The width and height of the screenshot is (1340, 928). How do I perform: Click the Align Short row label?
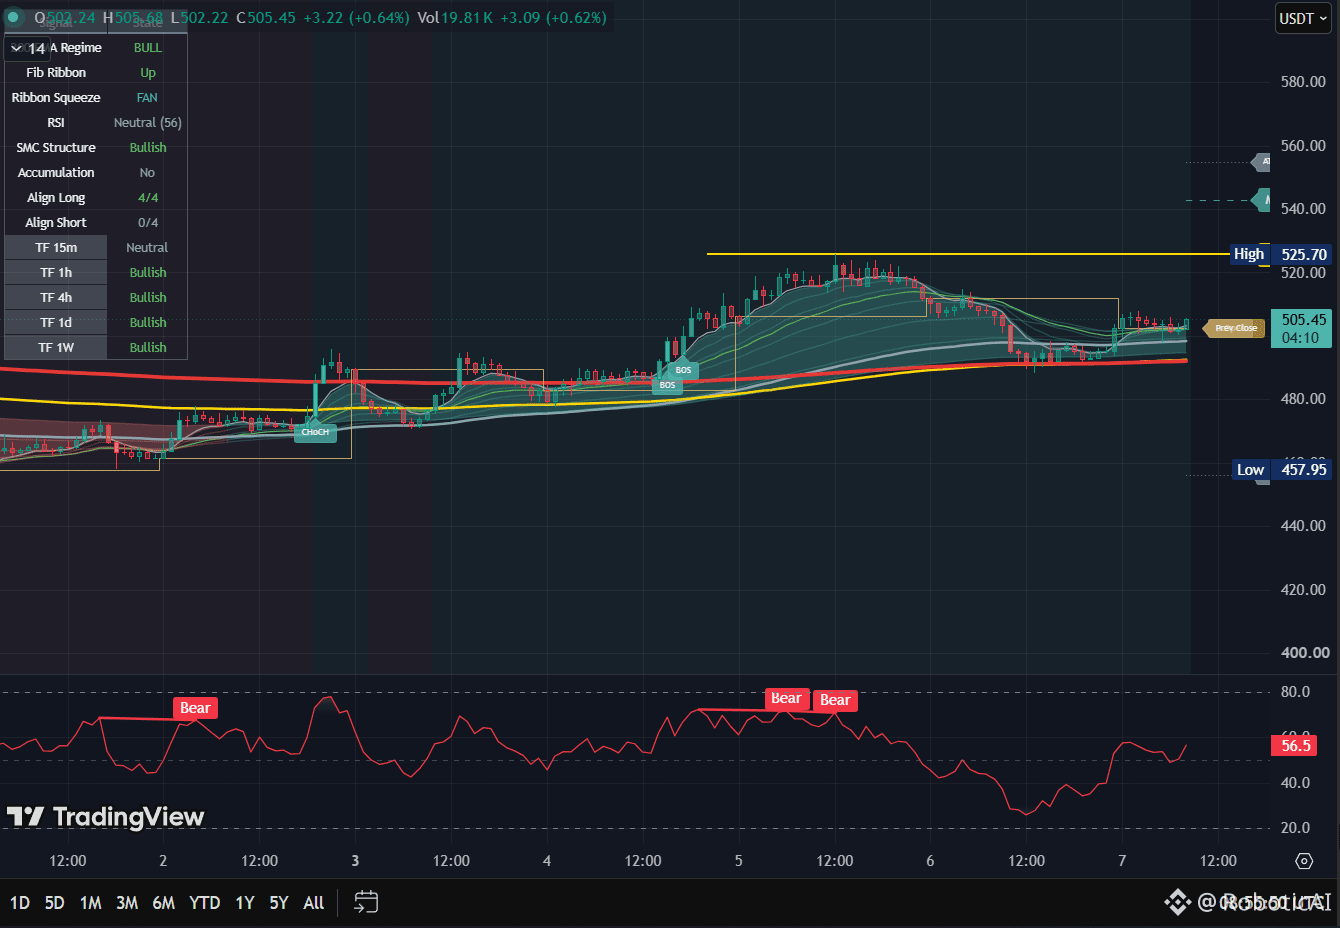tap(56, 223)
